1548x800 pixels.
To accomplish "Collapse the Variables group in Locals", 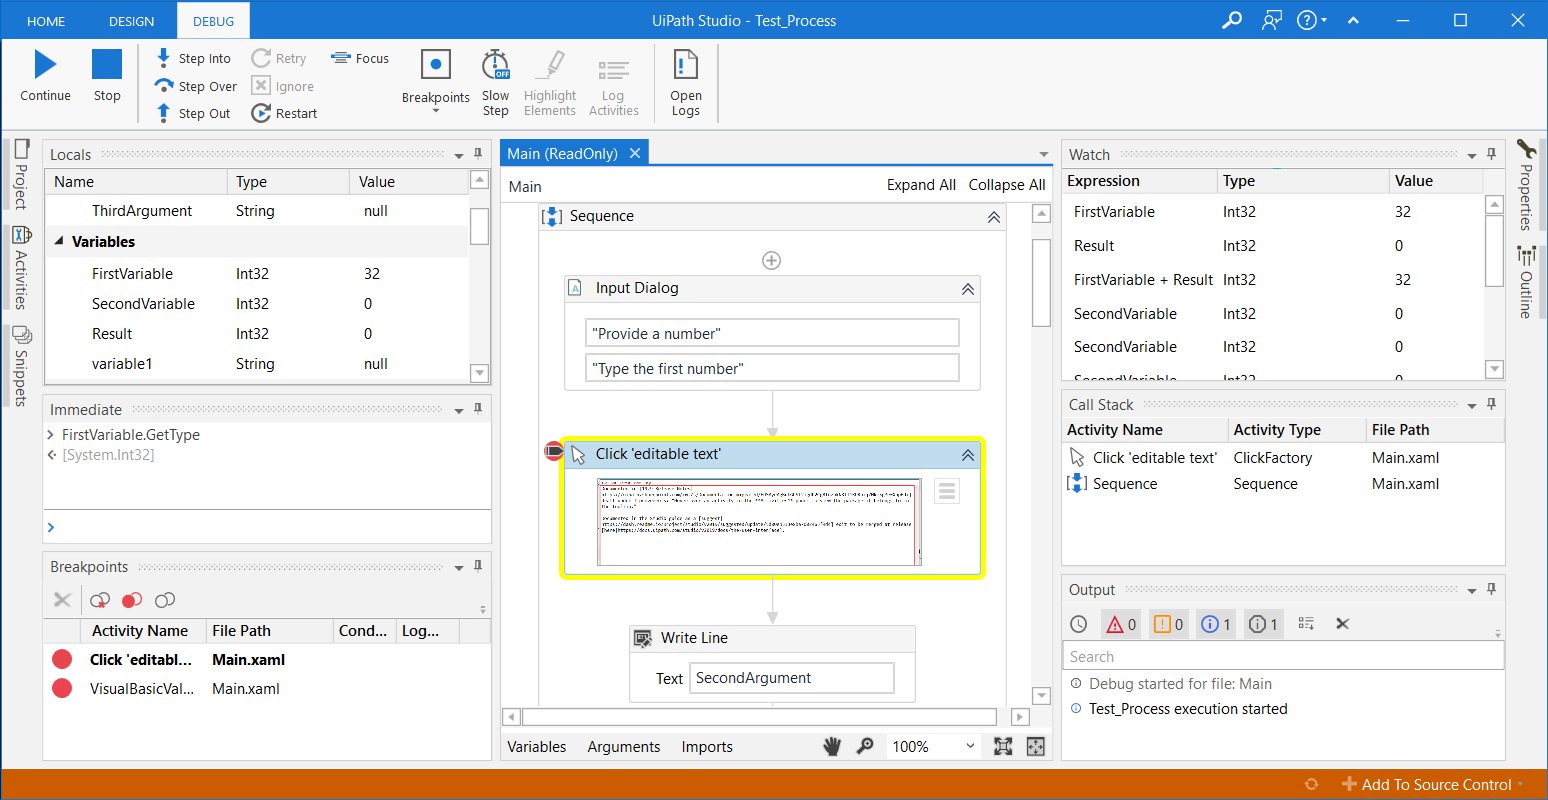I will tap(59, 241).
